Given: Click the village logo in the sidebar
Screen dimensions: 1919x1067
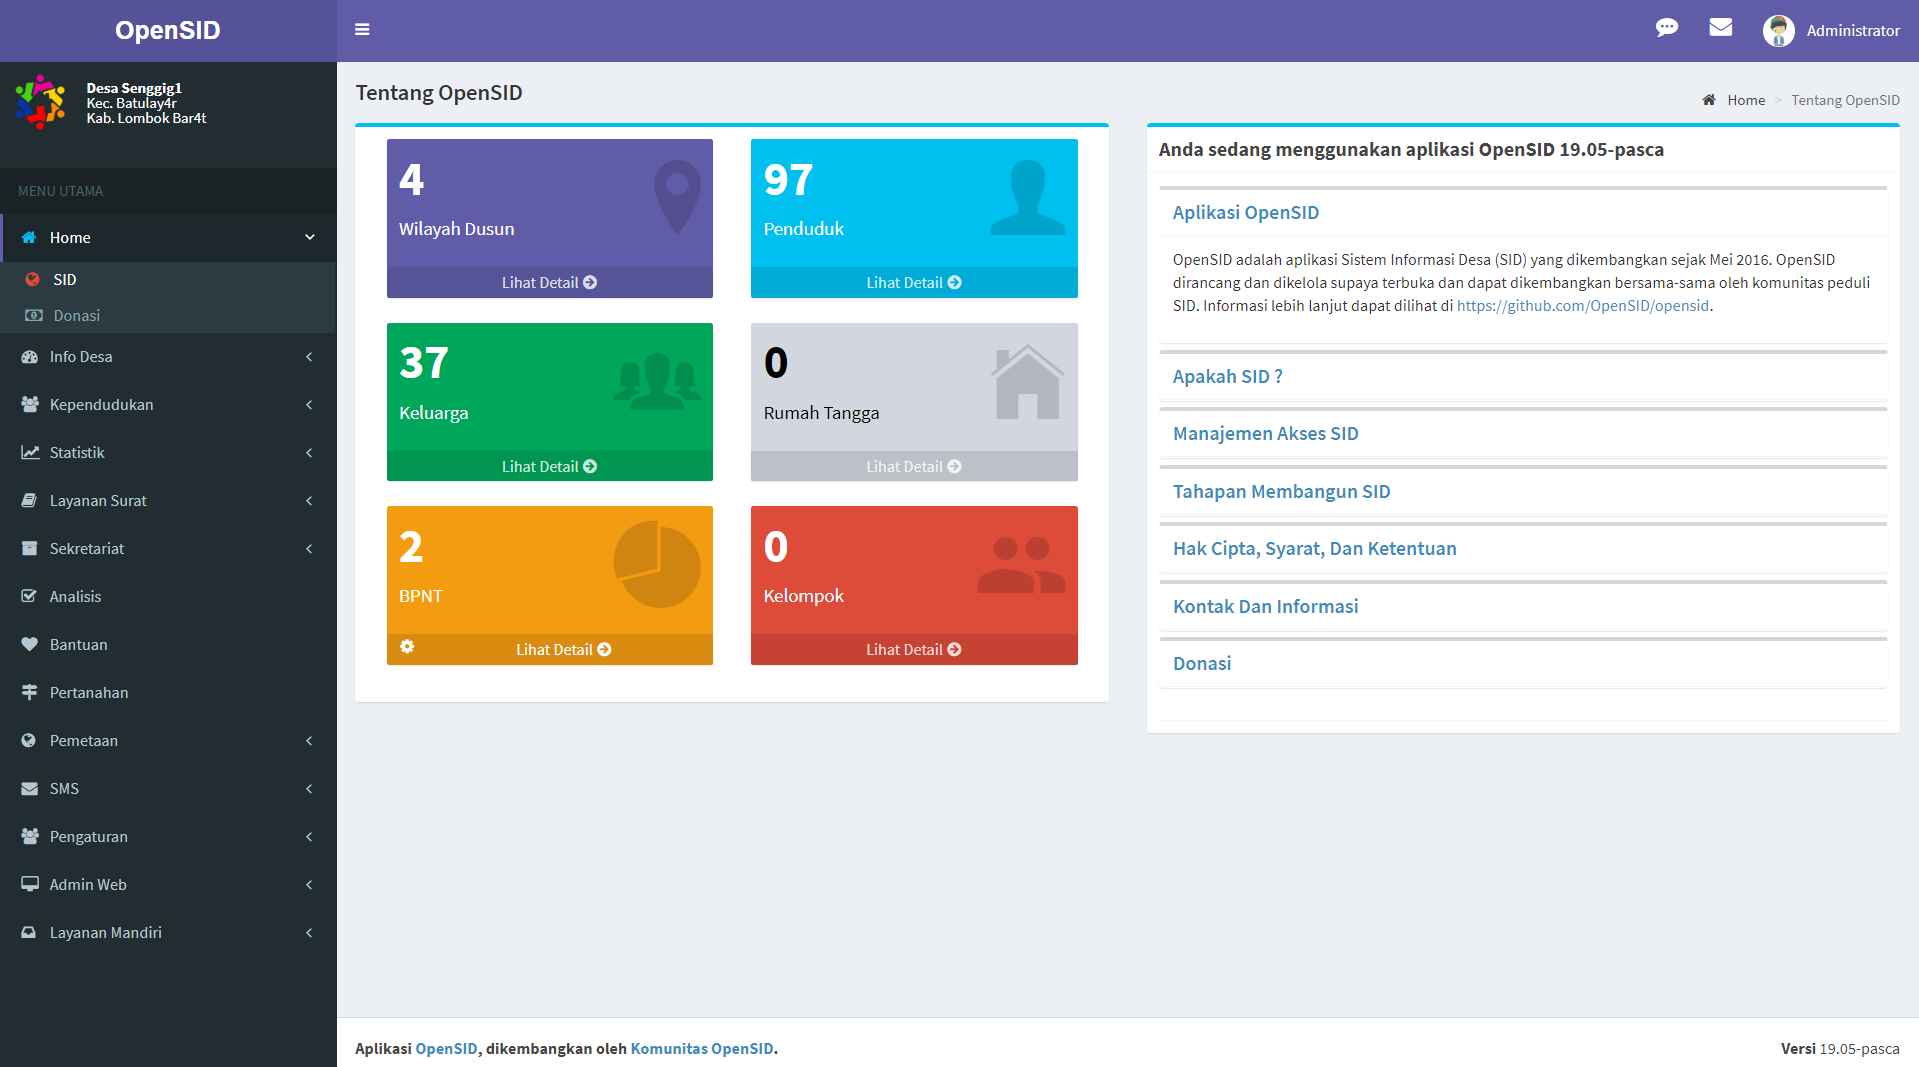Looking at the screenshot, I should pyautogui.click(x=40, y=103).
